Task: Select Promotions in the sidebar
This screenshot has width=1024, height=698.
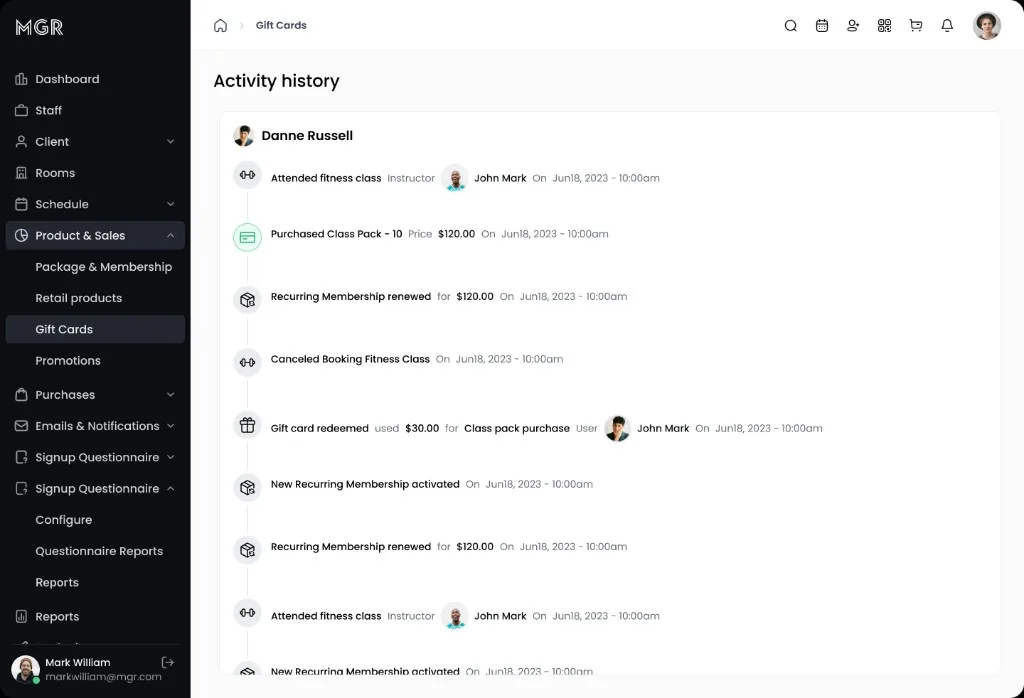Action: (68, 360)
